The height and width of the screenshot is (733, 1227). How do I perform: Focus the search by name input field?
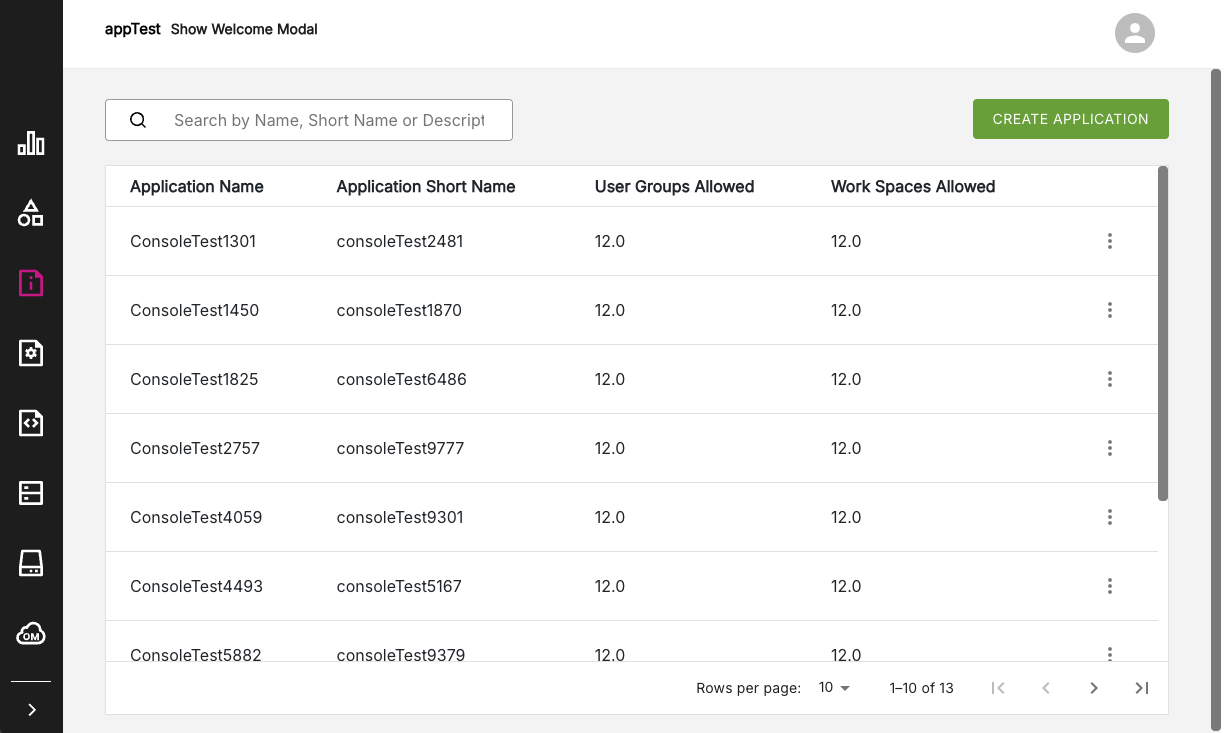[329, 120]
